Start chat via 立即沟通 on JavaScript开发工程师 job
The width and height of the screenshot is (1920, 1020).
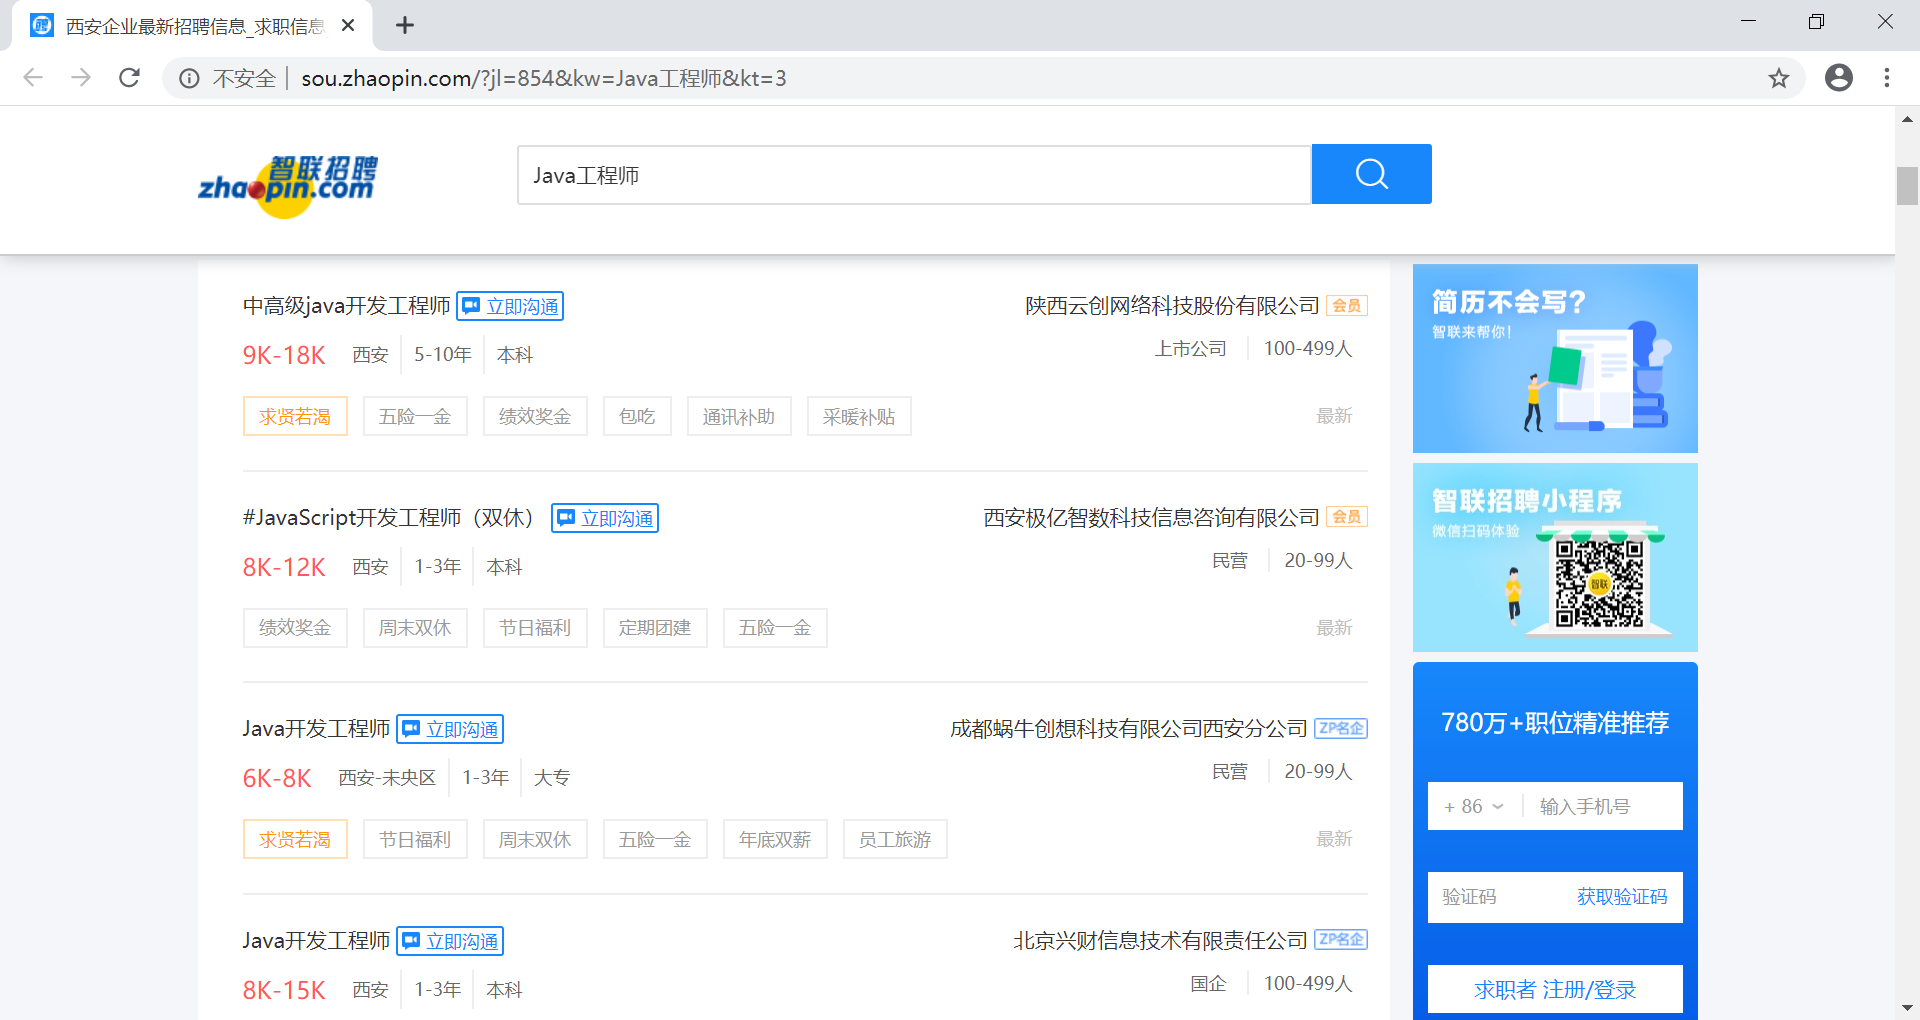(x=604, y=517)
